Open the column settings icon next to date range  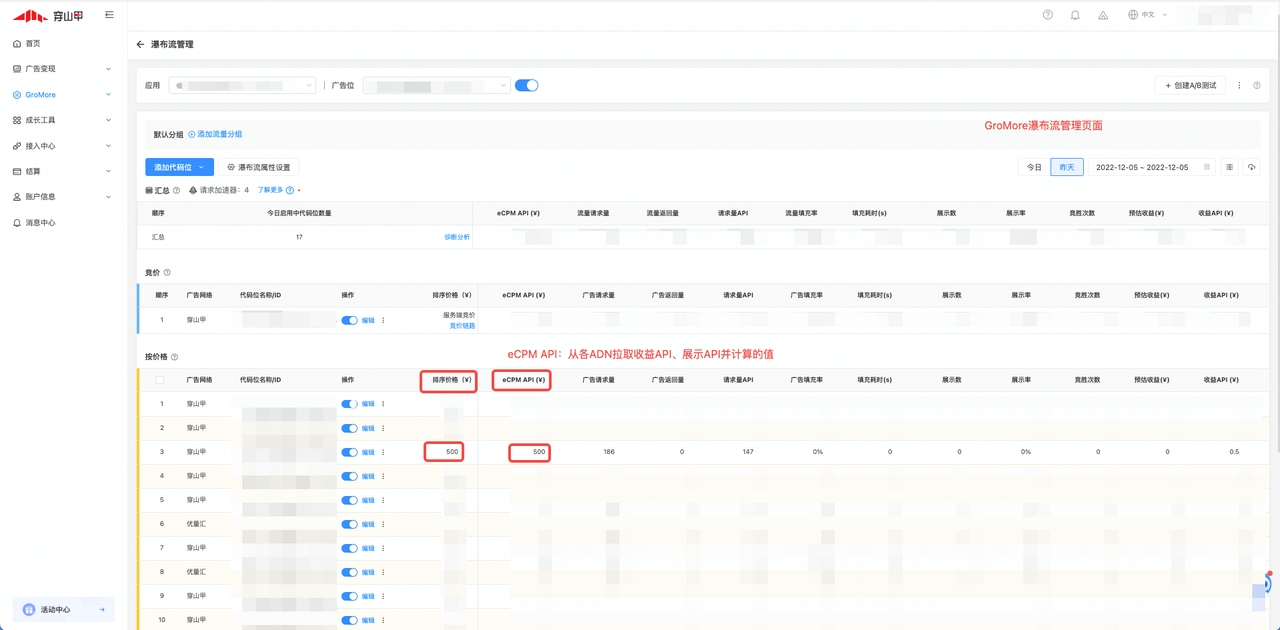1230,167
